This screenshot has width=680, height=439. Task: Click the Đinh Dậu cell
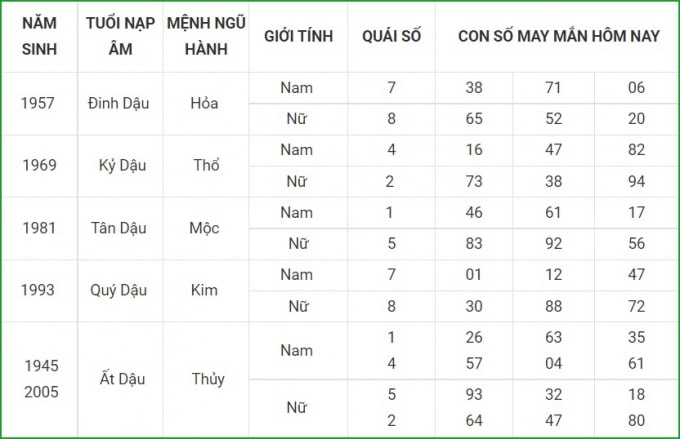(118, 103)
